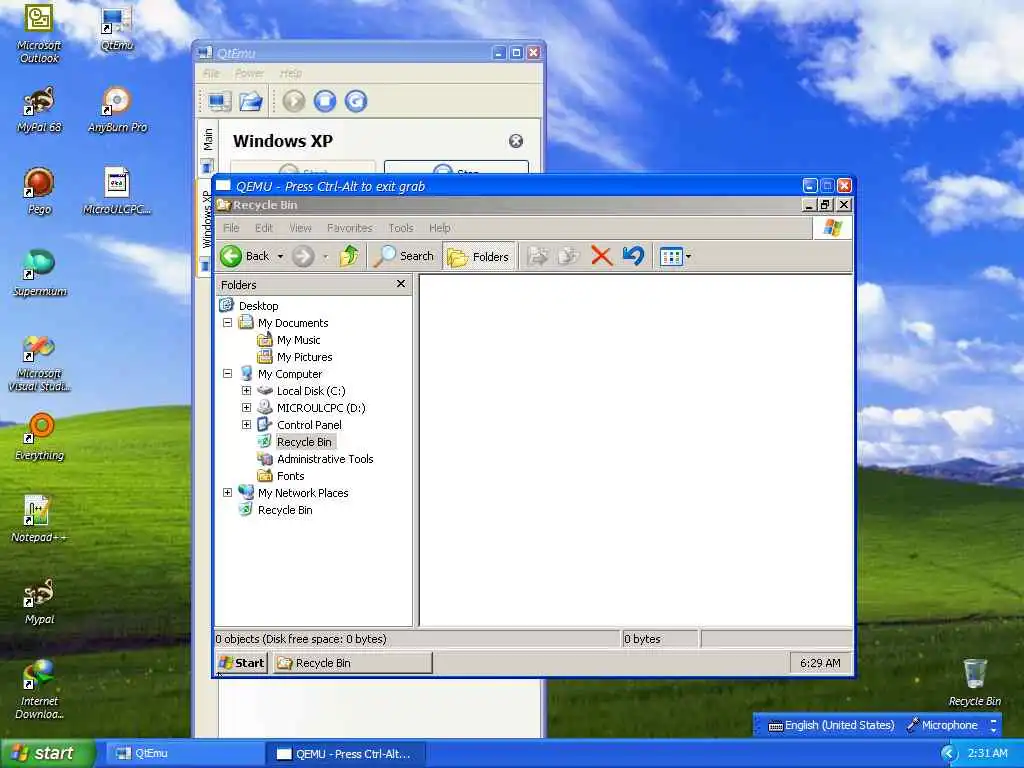
Task: Open the Favorites menu
Action: click(349, 228)
